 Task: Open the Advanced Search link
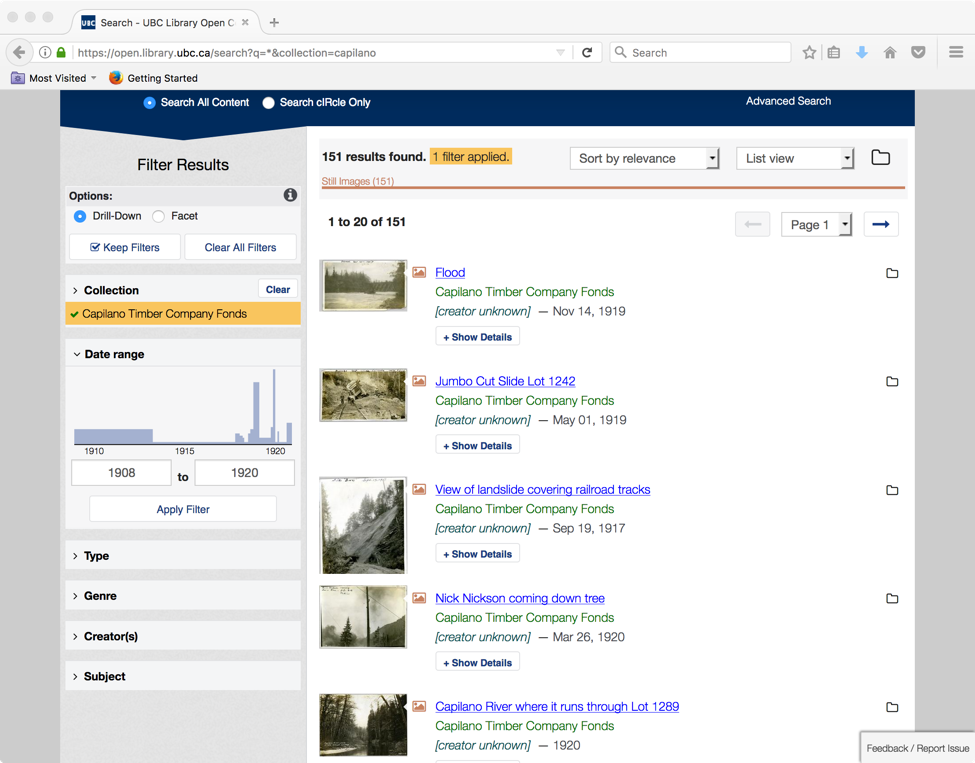pos(788,101)
